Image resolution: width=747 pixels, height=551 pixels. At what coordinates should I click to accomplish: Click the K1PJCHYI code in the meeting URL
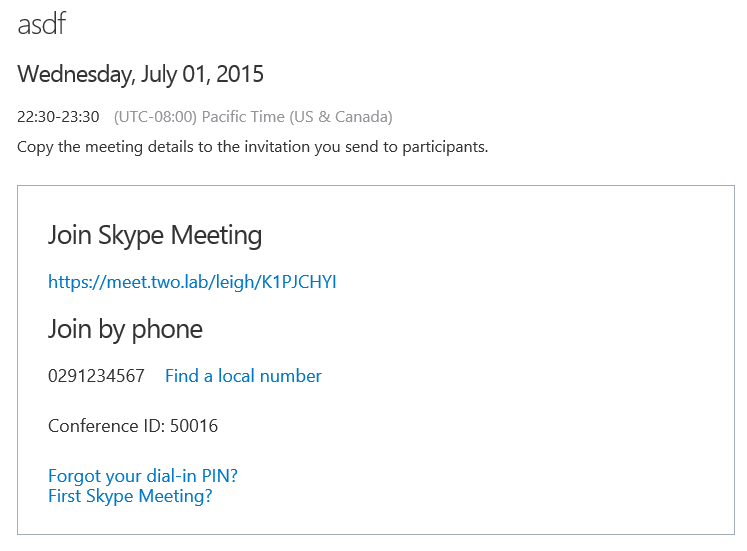pyautogui.click(x=299, y=282)
